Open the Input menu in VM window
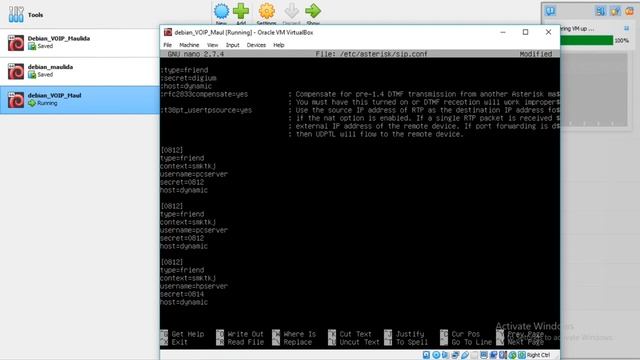 (x=232, y=45)
